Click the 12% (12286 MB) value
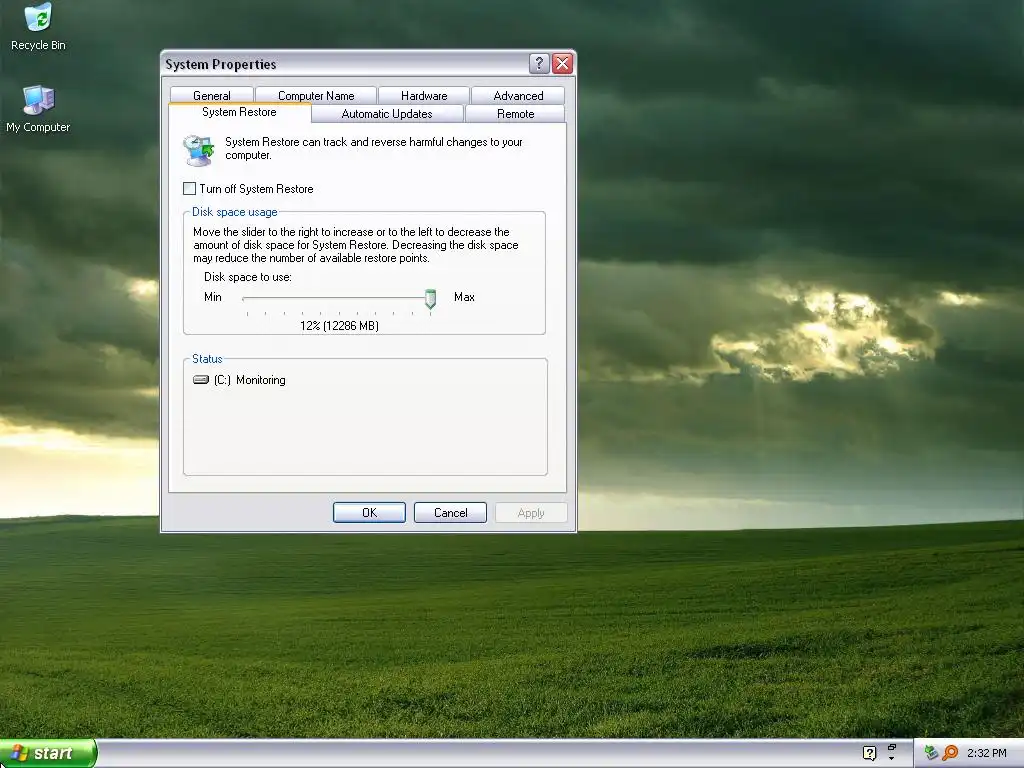Screen dimensions: 1024x768 [x=340, y=325]
